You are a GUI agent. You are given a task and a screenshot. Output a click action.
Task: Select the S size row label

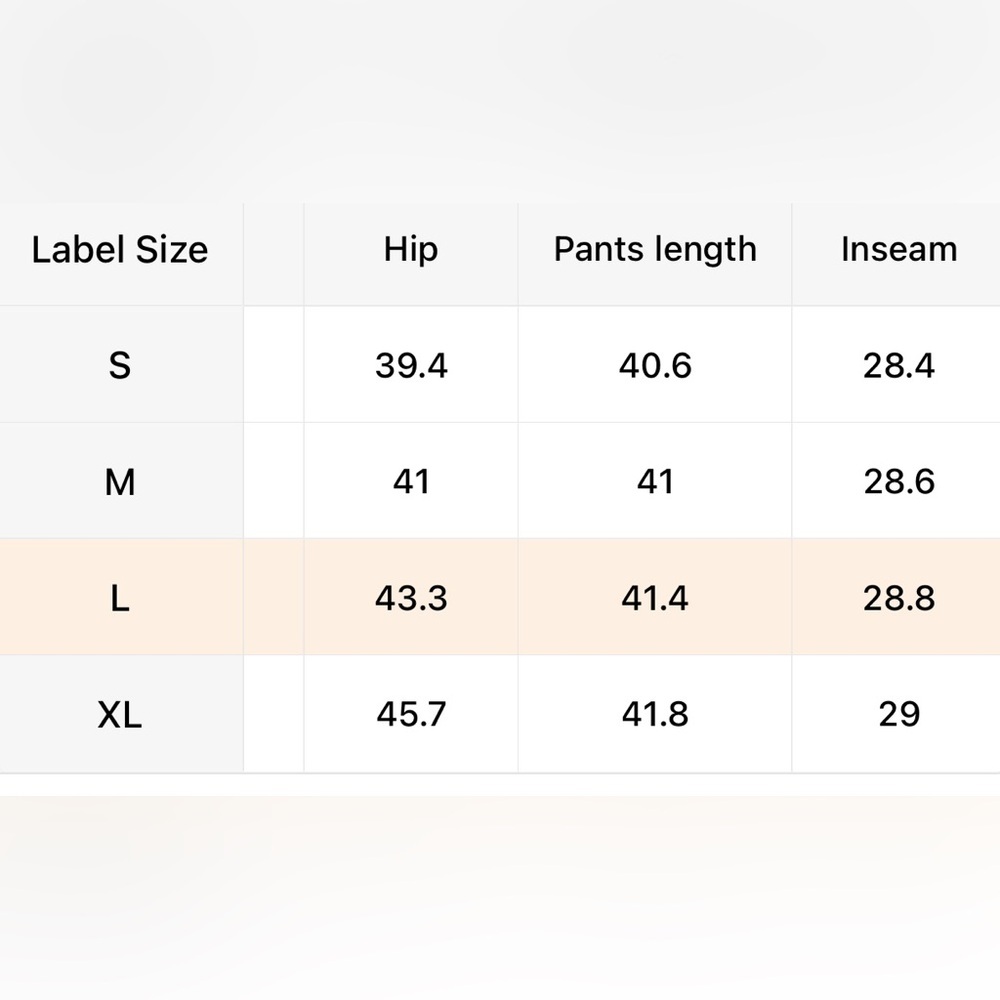[120, 365]
